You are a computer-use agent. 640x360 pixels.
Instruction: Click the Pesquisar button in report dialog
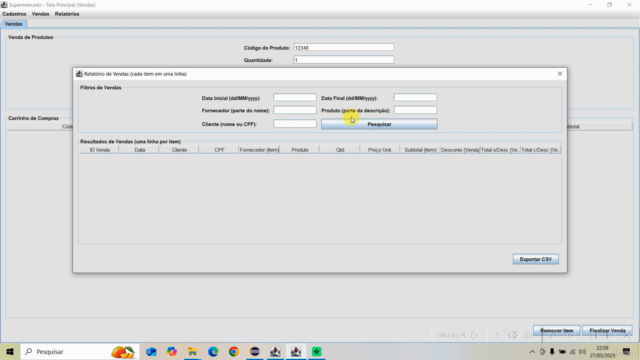(379, 124)
